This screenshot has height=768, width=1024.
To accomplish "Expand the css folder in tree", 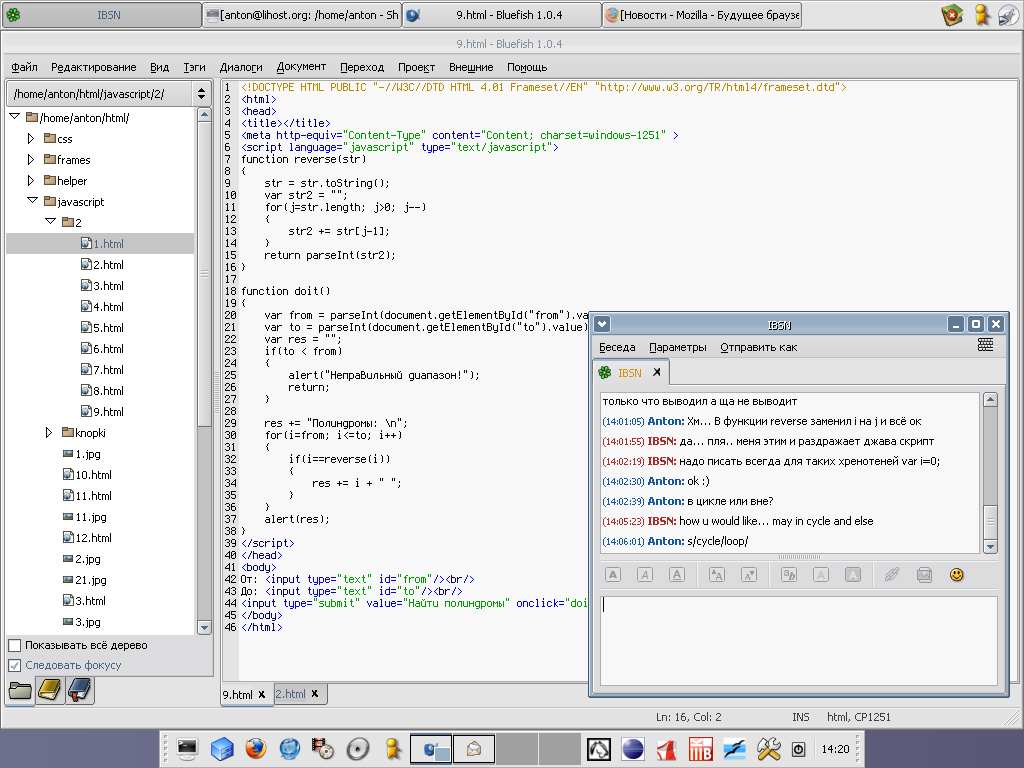I will point(31,138).
